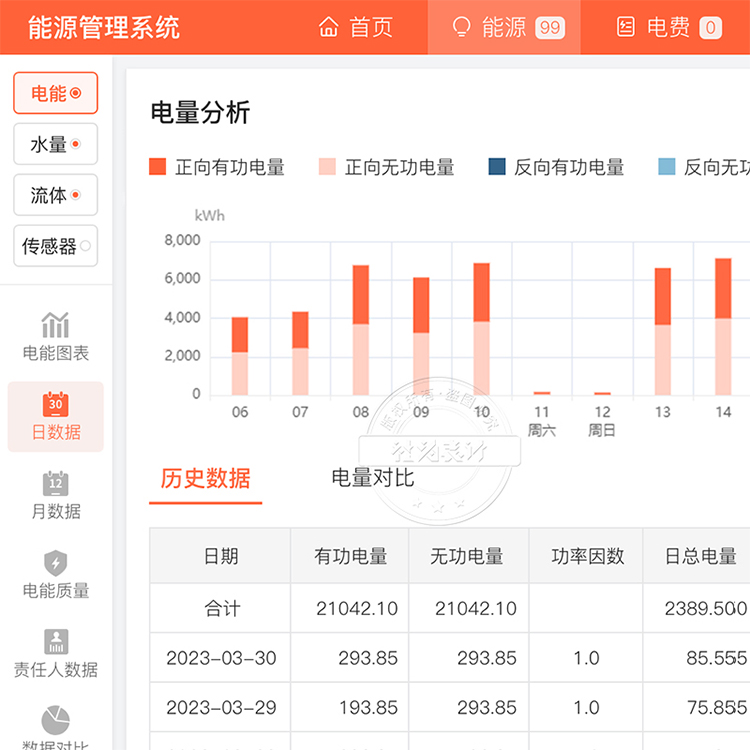750x750 pixels.
Task: Select the 电能 category button
Action: pyautogui.click(x=55, y=93)
